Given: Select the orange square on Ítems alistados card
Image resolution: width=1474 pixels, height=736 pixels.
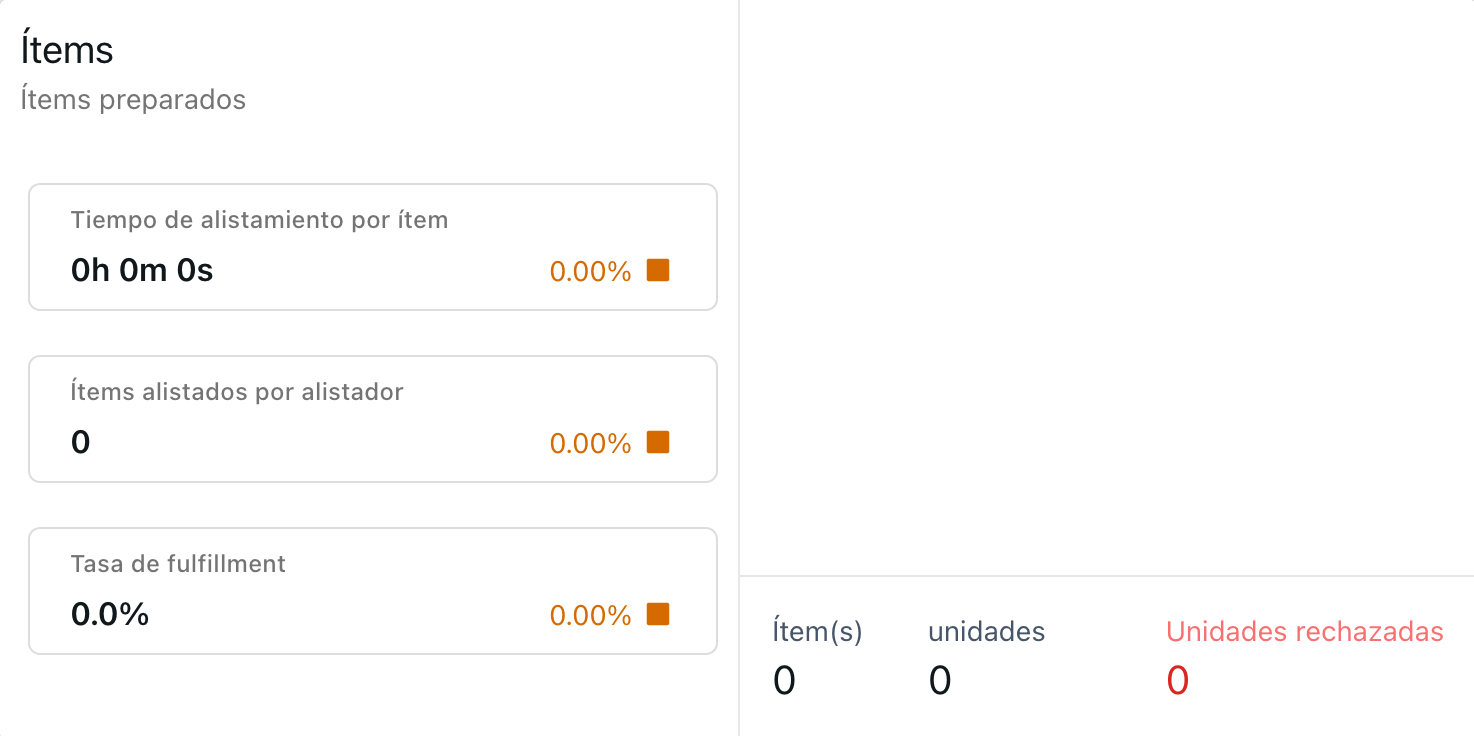Looking at the screenshot, I should click(x=657, y=442).
